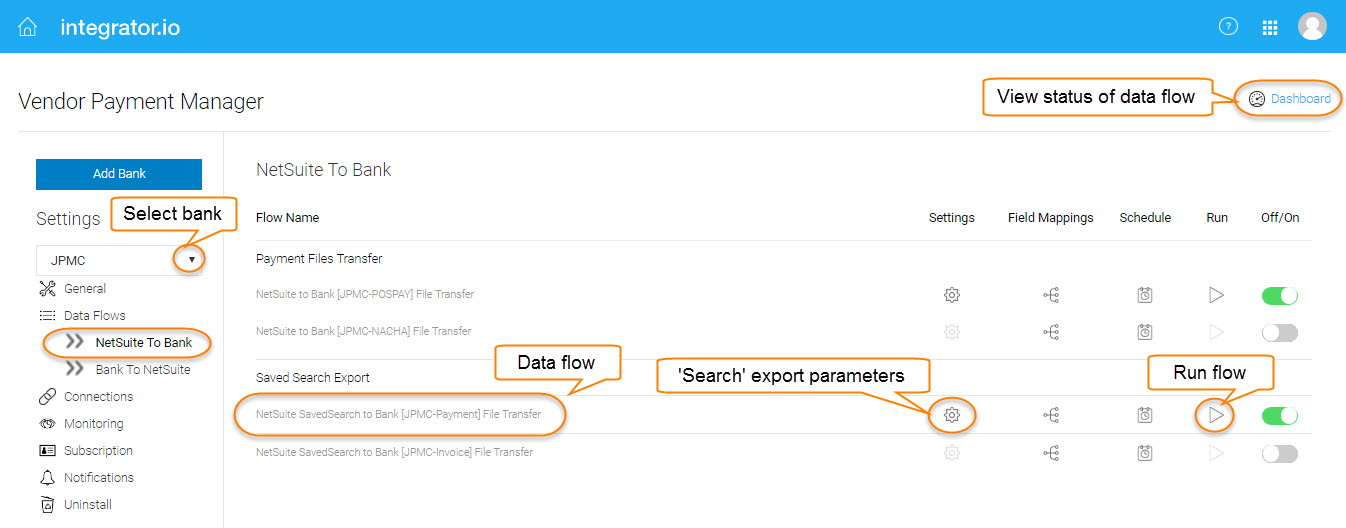Click the Flow Name column header

[x=288, y=218]
